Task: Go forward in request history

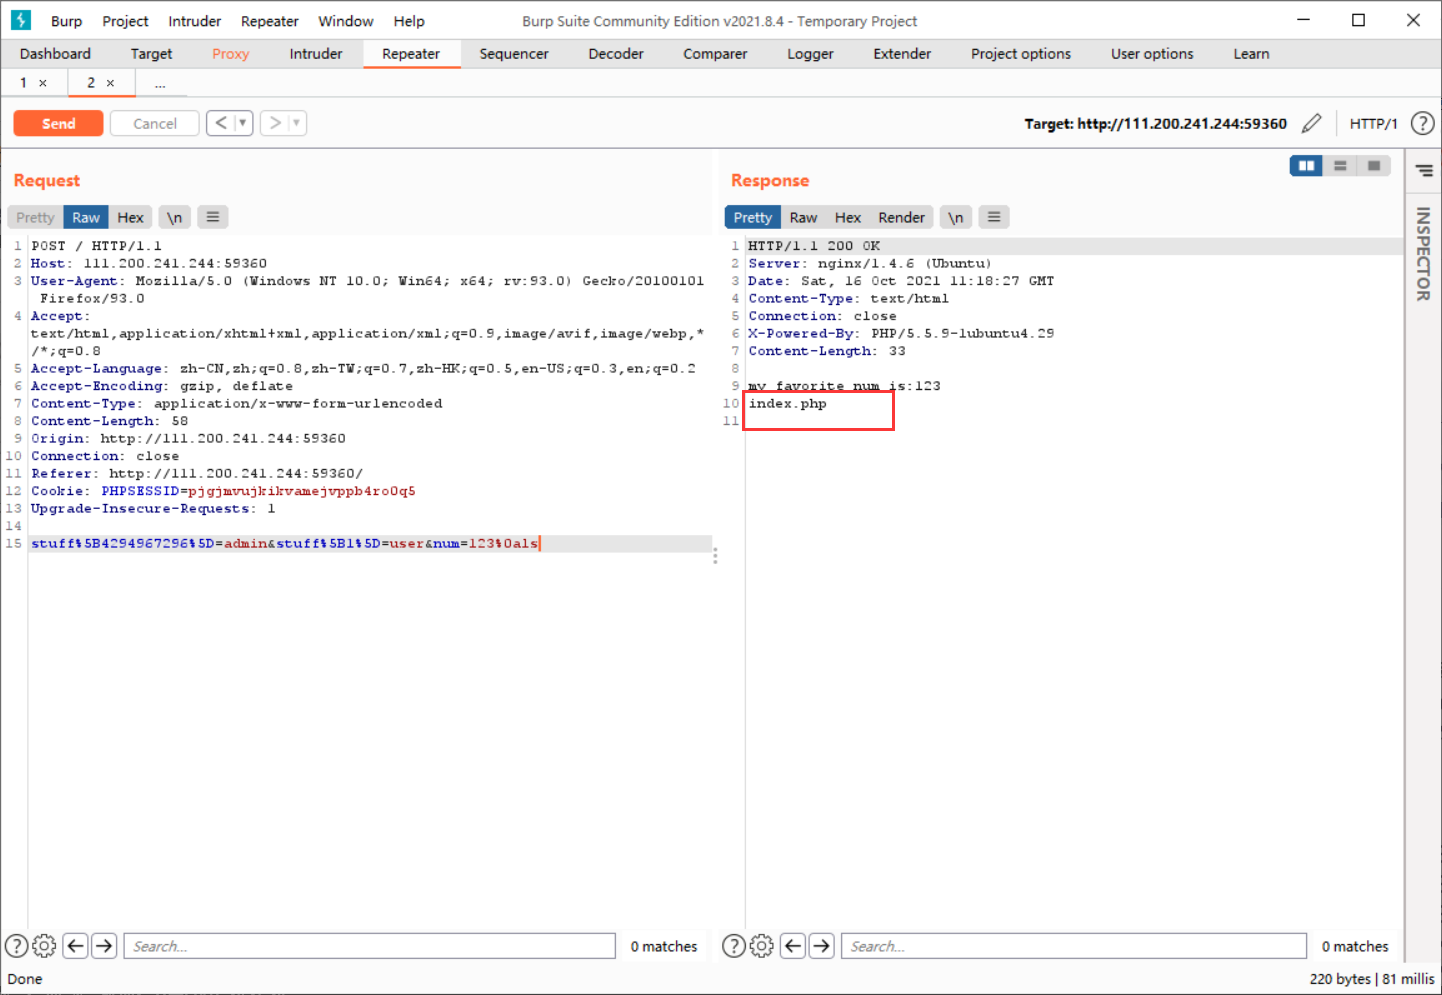Action: 275,123
